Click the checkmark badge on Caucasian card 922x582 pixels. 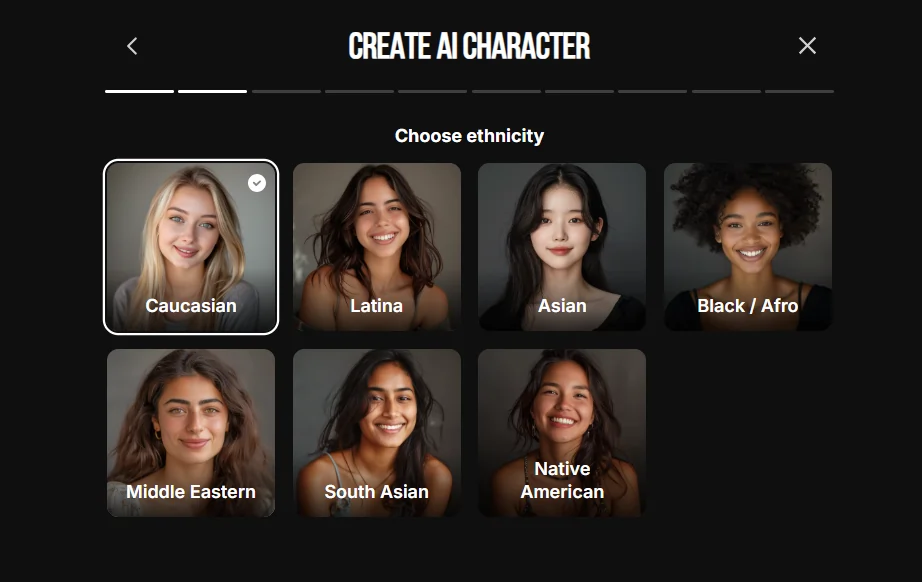pyautogui.click(x=256, y=183)
